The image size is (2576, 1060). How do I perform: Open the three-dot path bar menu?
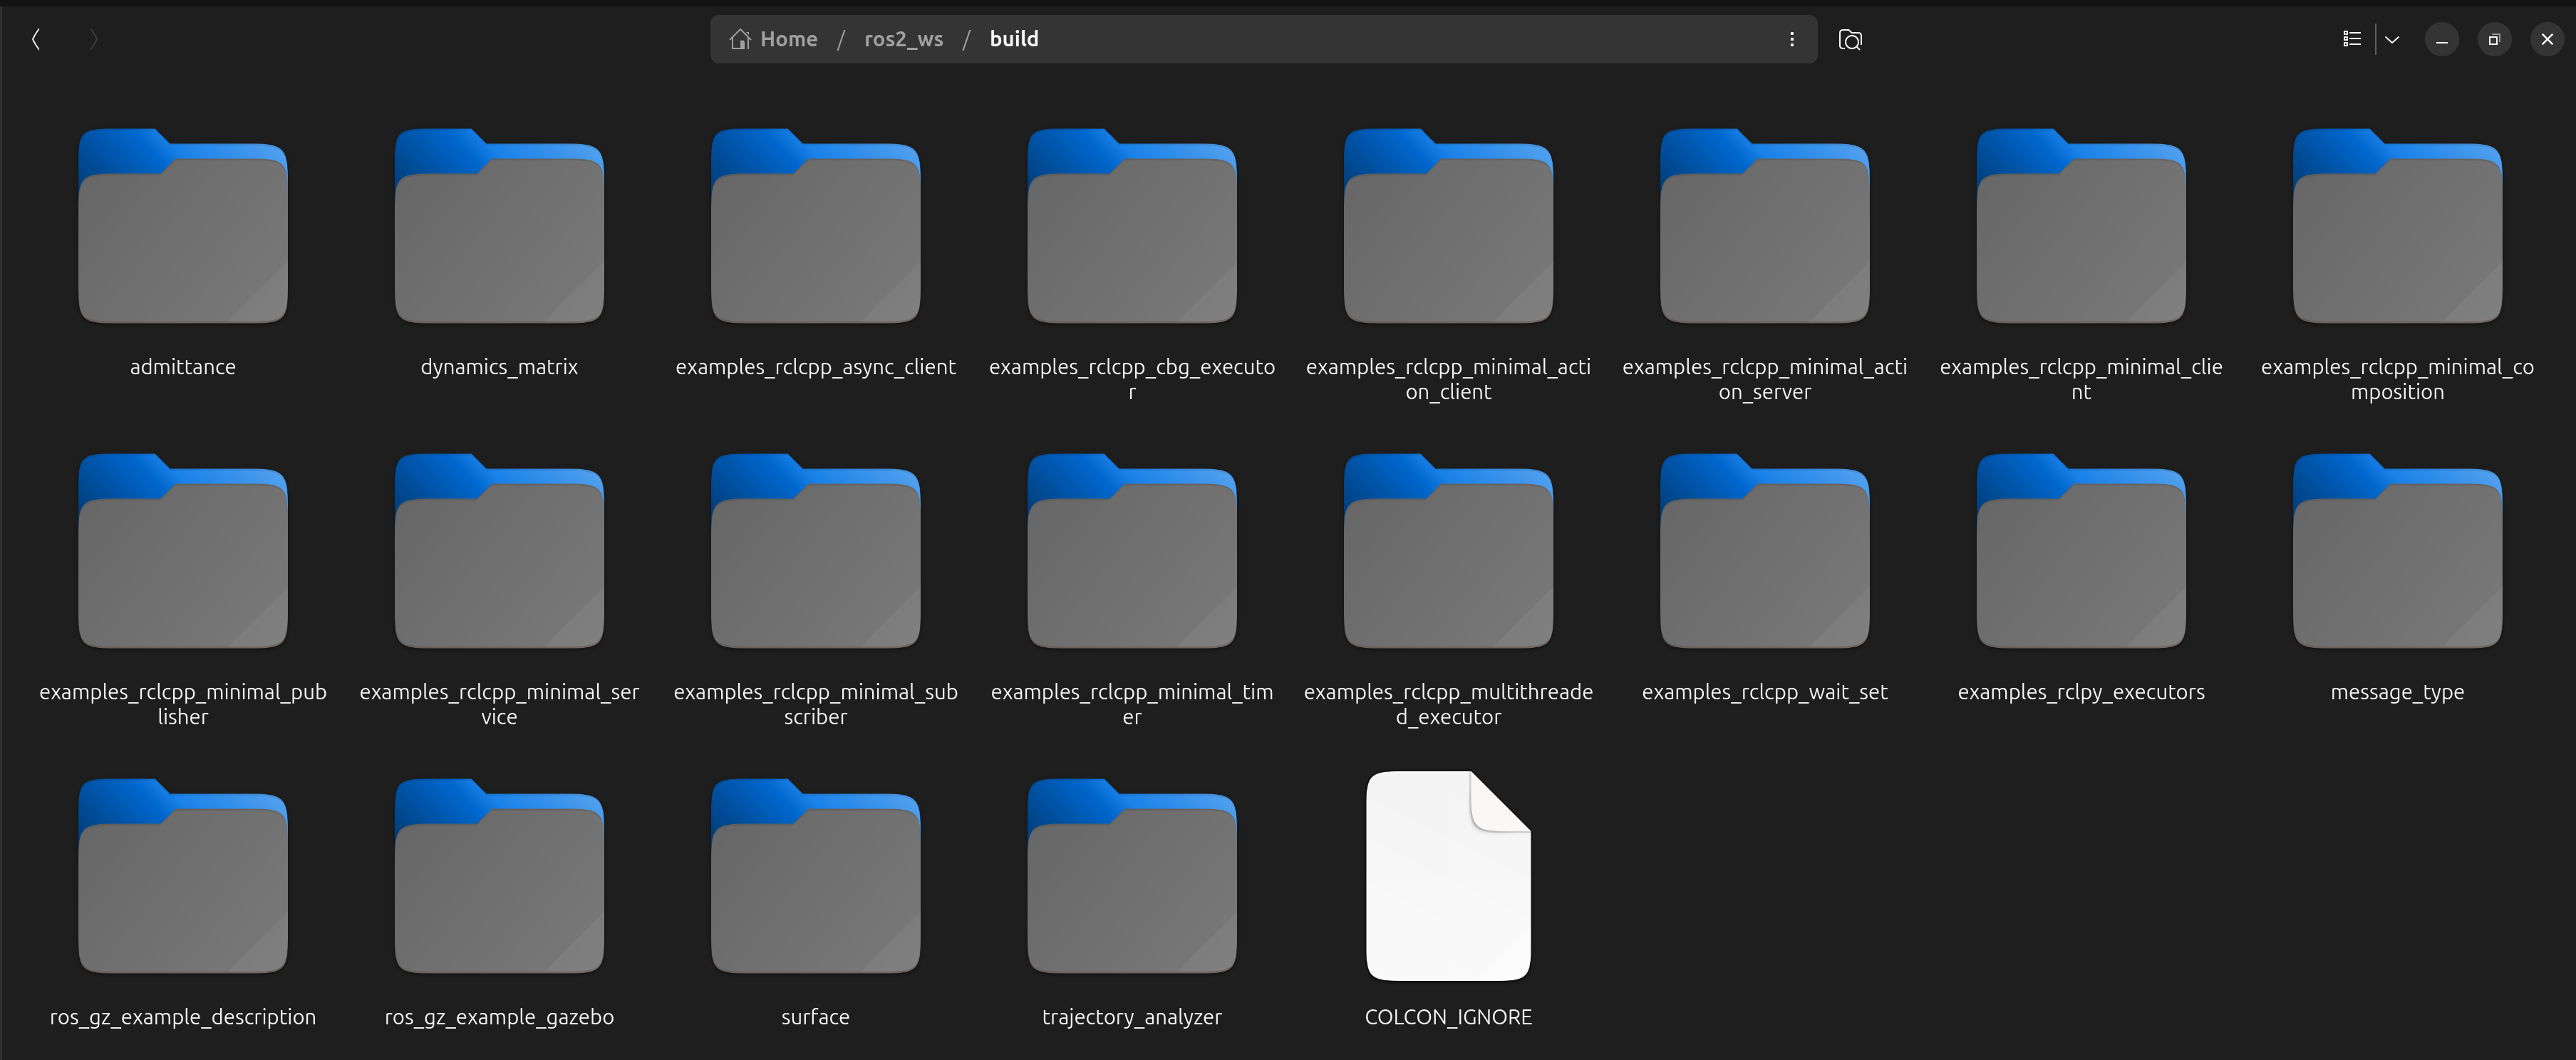[x=1791, y=39]
